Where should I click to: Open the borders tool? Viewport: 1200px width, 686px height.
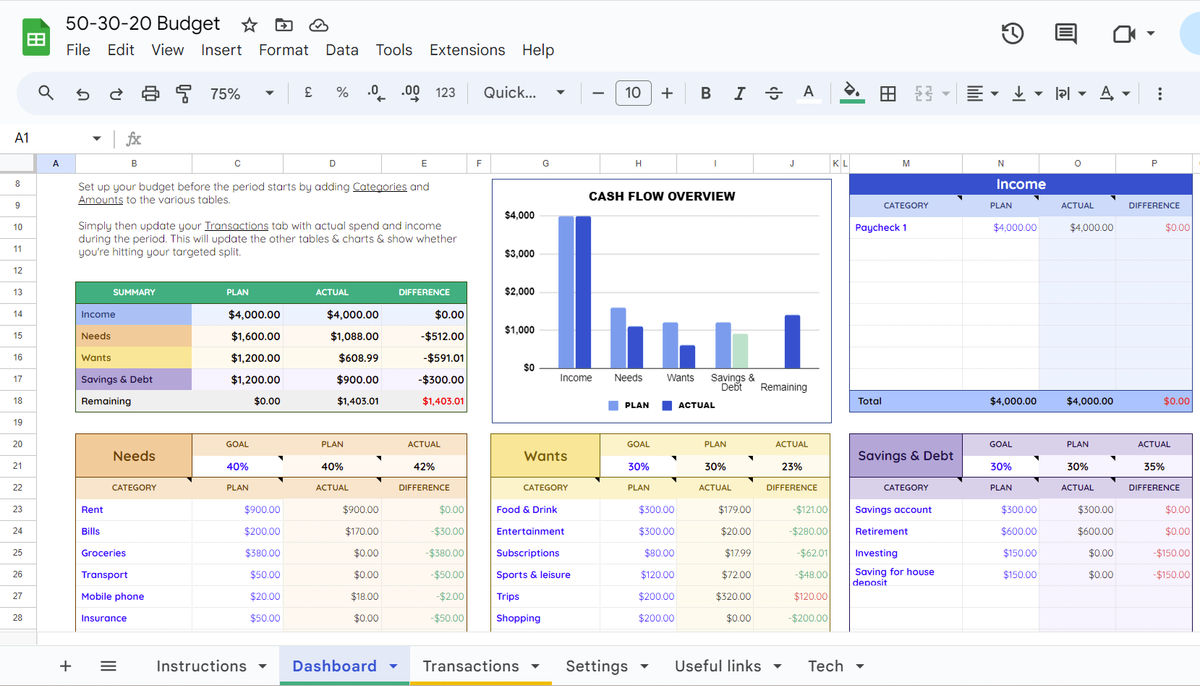coord(888,92)
